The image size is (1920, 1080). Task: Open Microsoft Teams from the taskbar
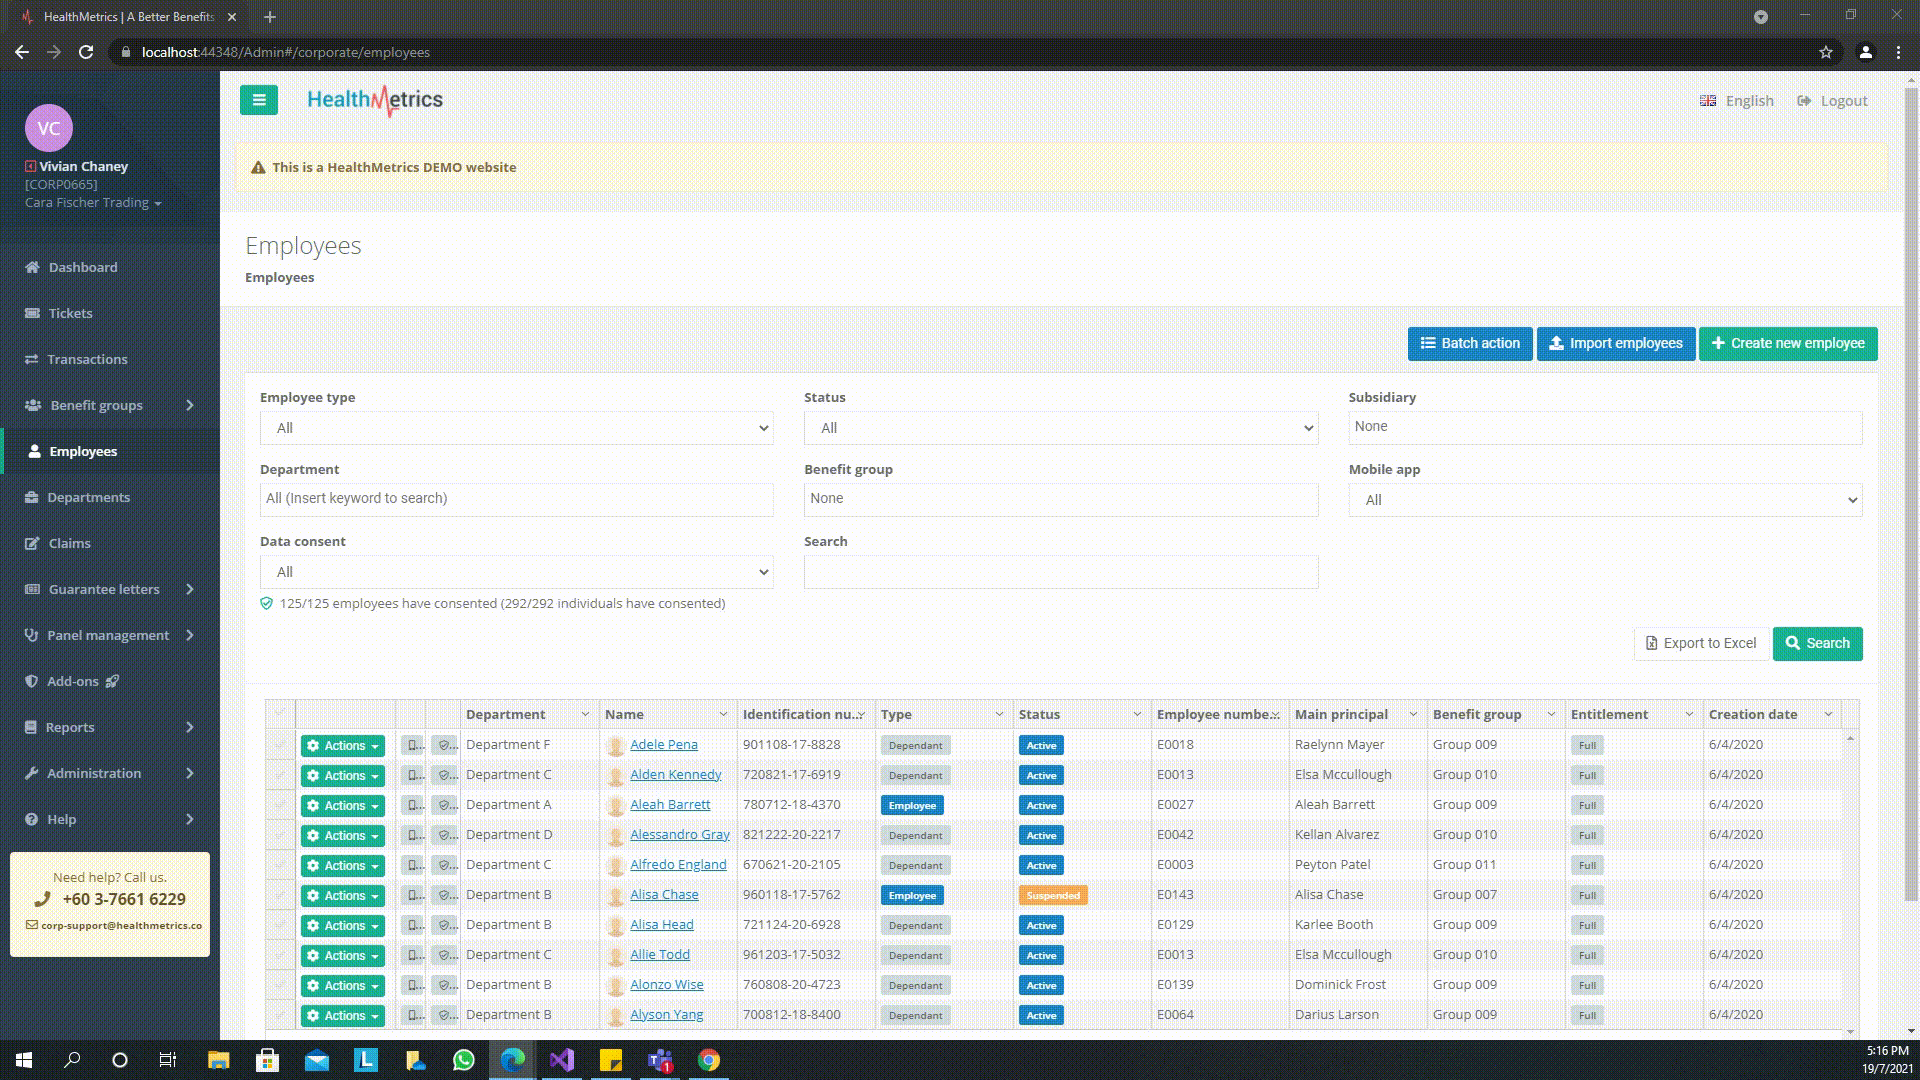659,1060
